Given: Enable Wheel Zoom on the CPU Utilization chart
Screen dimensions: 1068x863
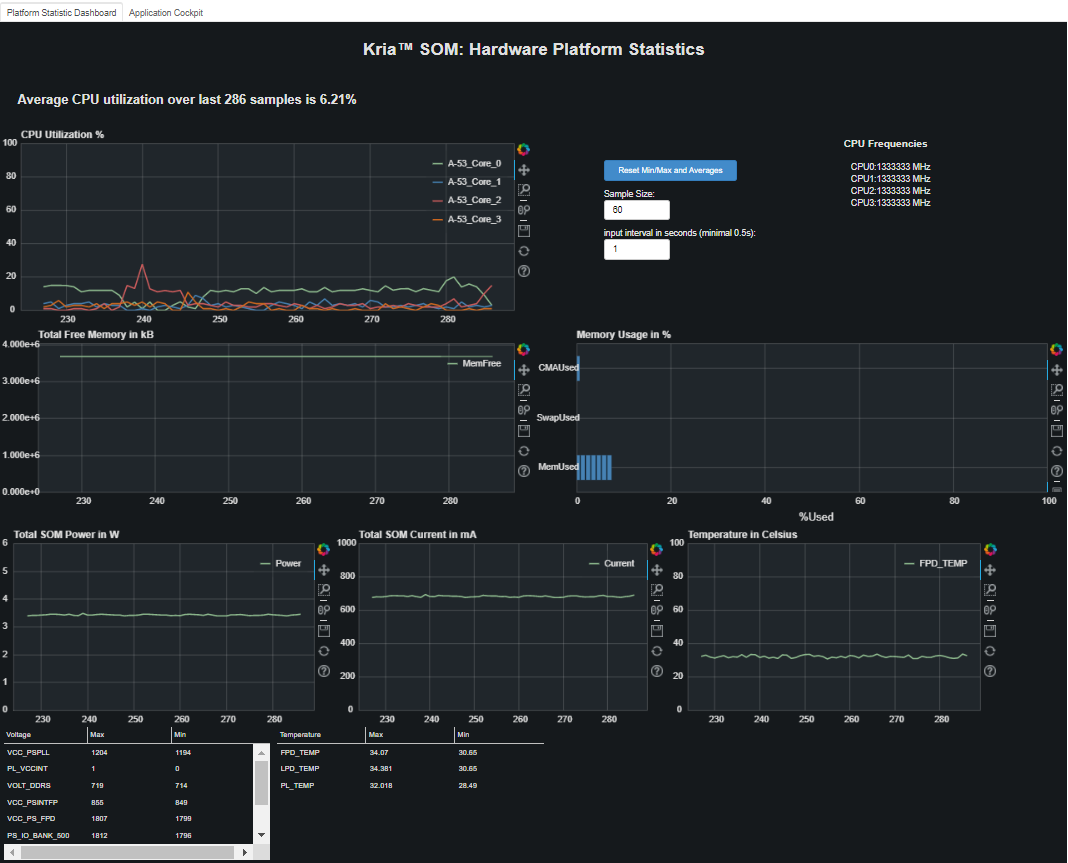Looking at the screenshot, I should pyautogui.click(x=523, y=210).
